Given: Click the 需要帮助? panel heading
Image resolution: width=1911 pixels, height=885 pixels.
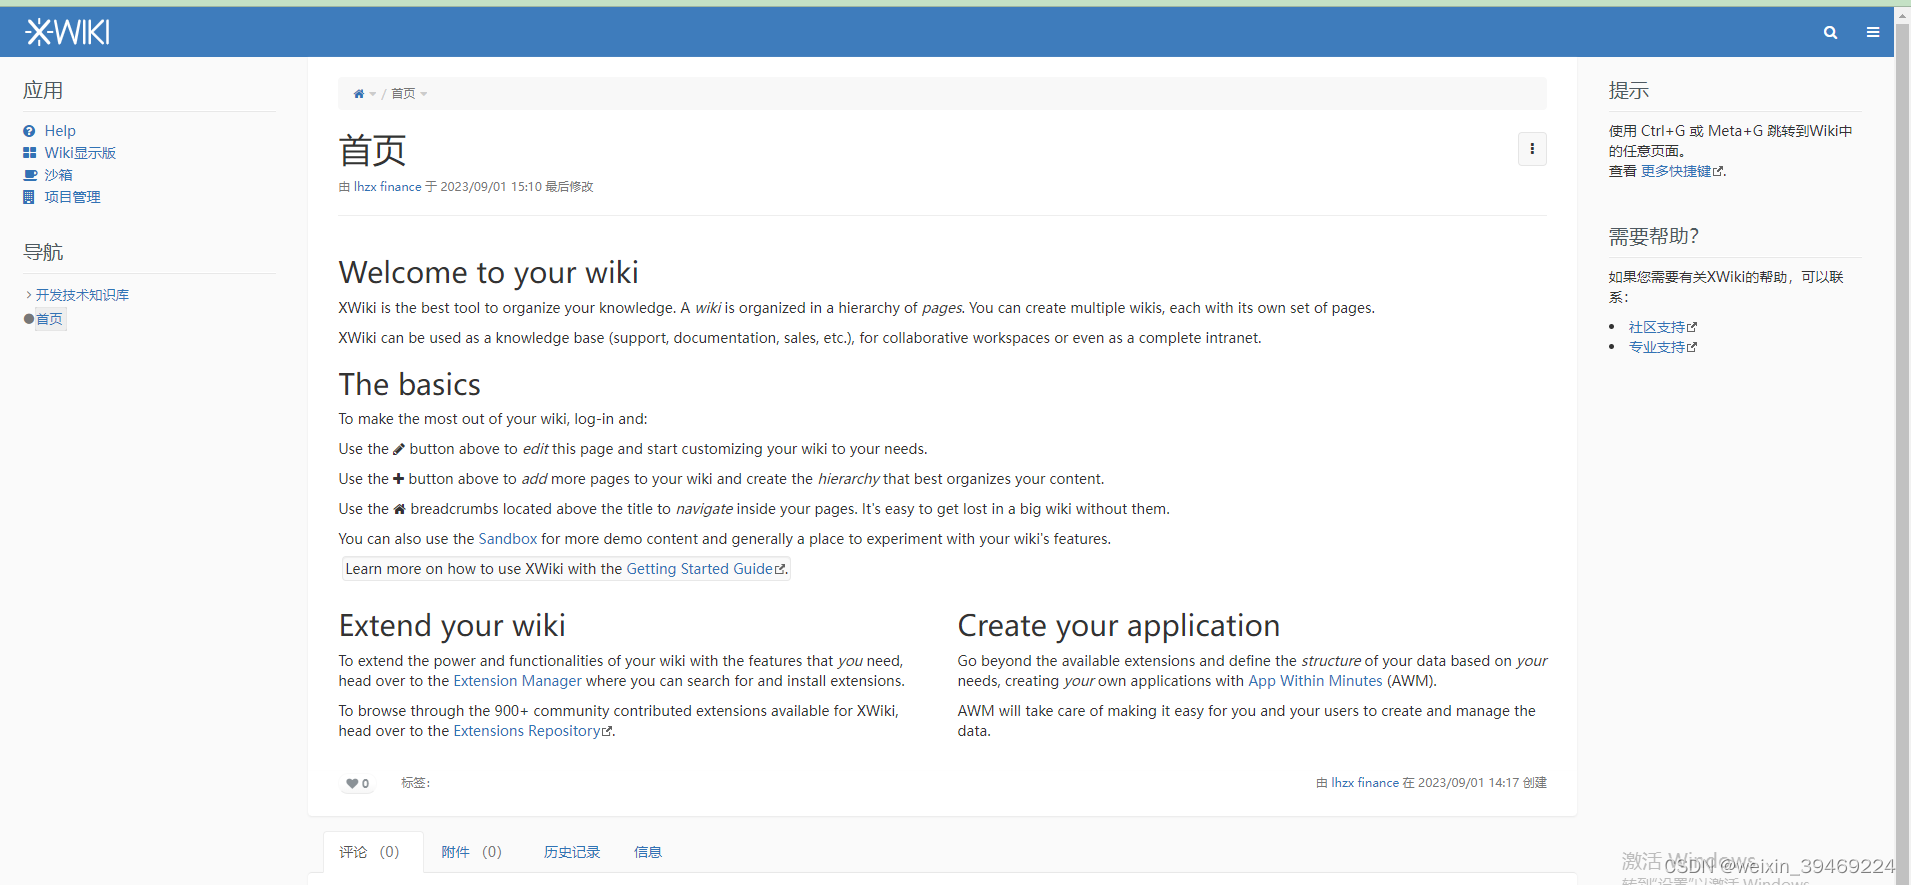Looking at the screenshot, I should point(1654,236).
